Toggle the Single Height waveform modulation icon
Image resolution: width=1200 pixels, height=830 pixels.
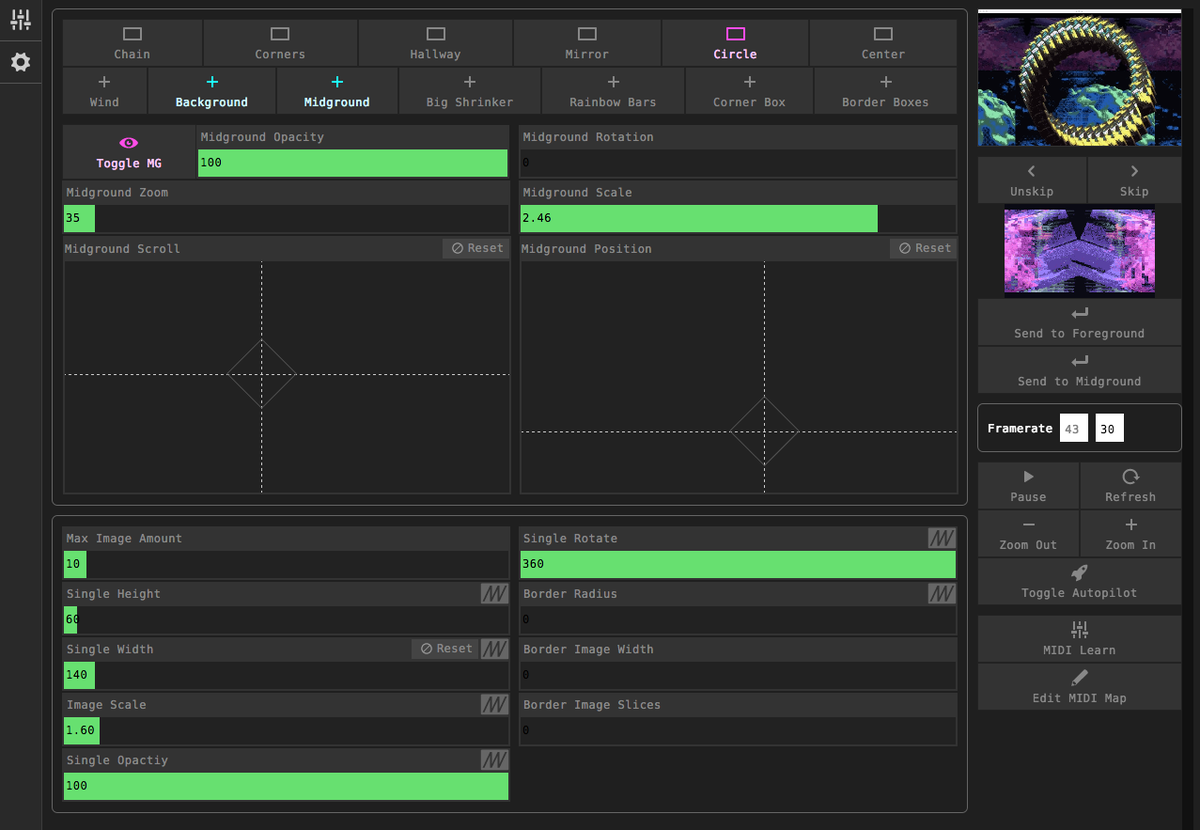[x=495, y=594]
